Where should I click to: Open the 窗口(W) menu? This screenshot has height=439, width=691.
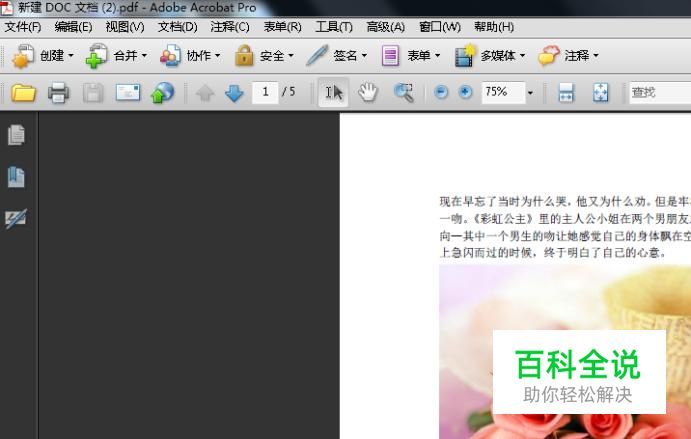click(440, 27)
